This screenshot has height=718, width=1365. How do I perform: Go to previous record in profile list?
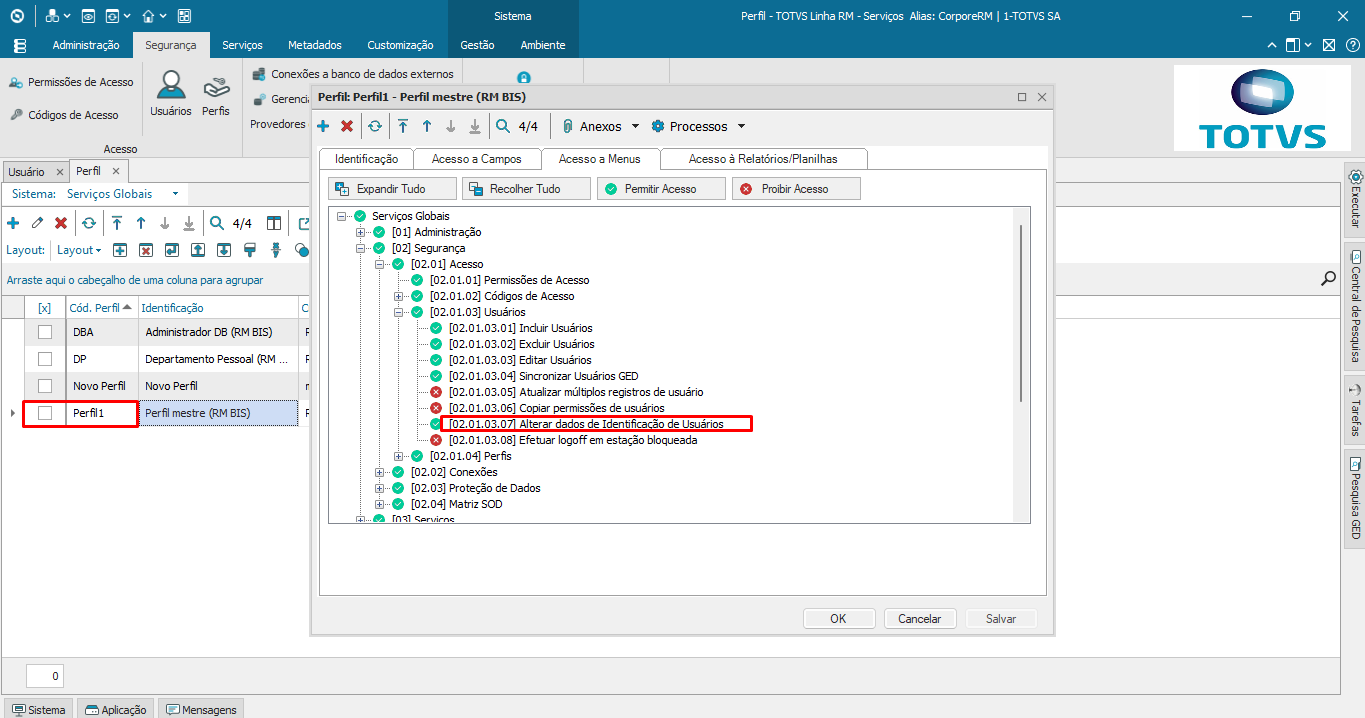pyautogui.click(x=141, y=223)
